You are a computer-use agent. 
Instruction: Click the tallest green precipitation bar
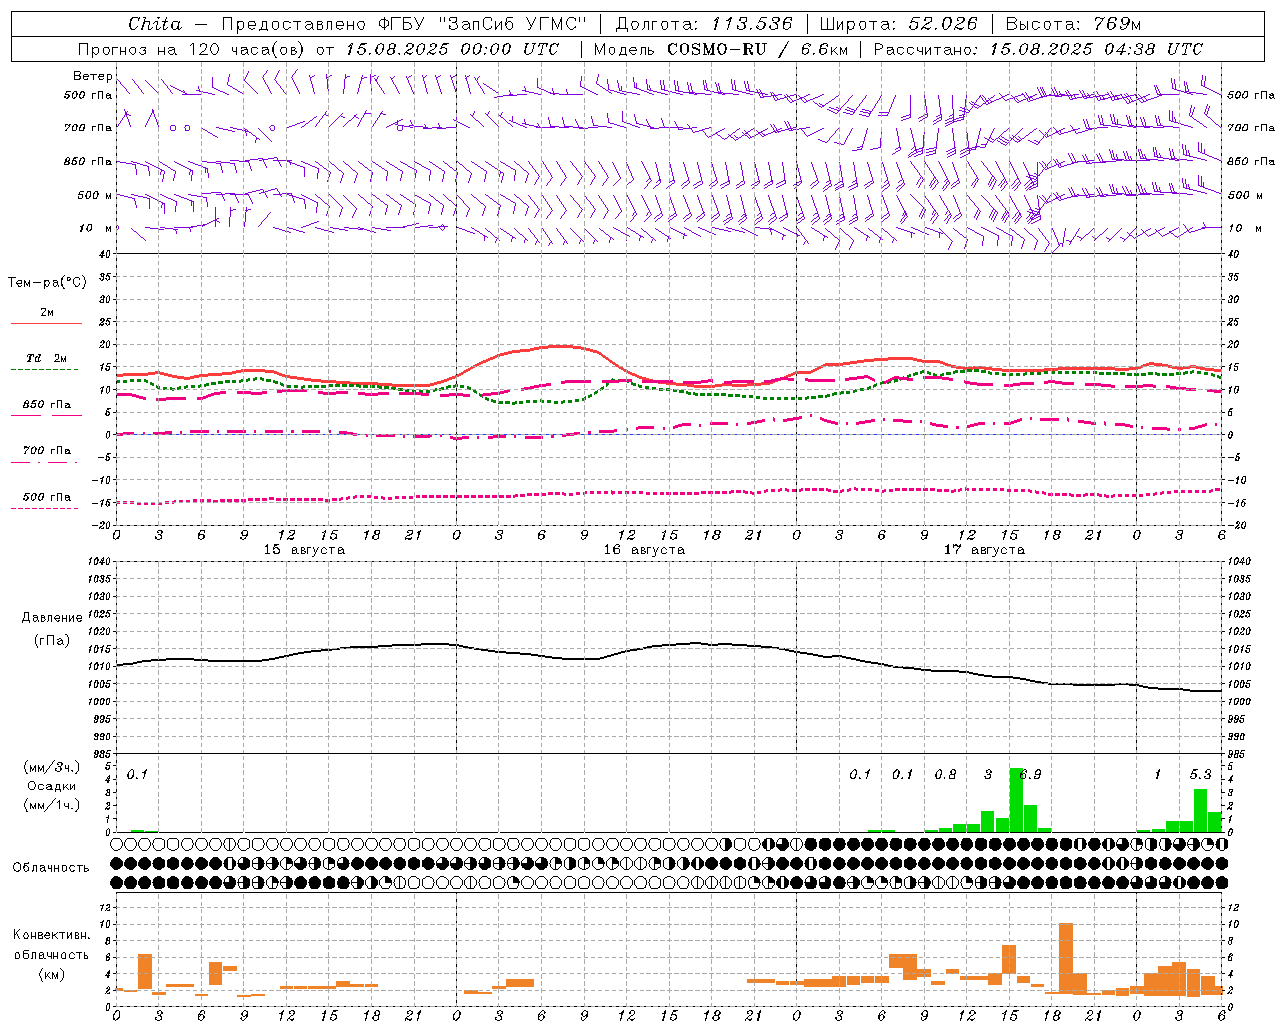[1016, 800]
